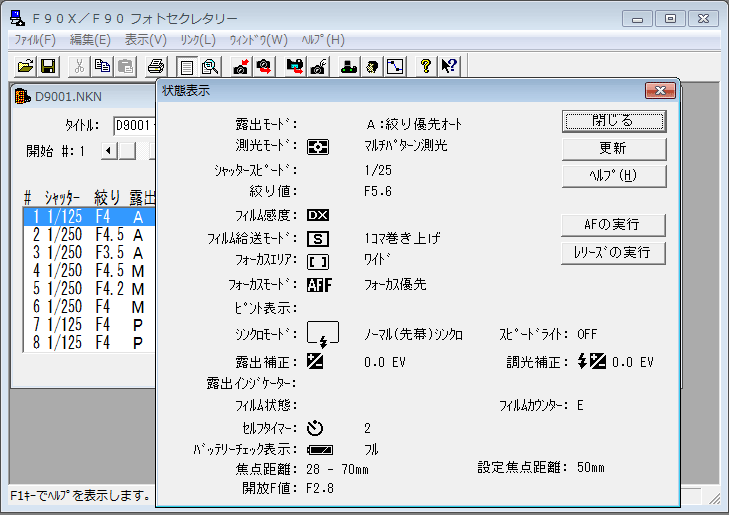Click the Paste clipboard toolbar icon
The image size is (729, 515).
125,66
